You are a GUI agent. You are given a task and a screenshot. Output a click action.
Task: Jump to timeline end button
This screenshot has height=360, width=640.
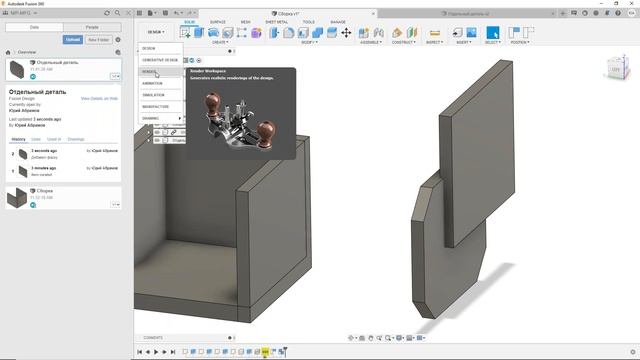coord(173,351)
